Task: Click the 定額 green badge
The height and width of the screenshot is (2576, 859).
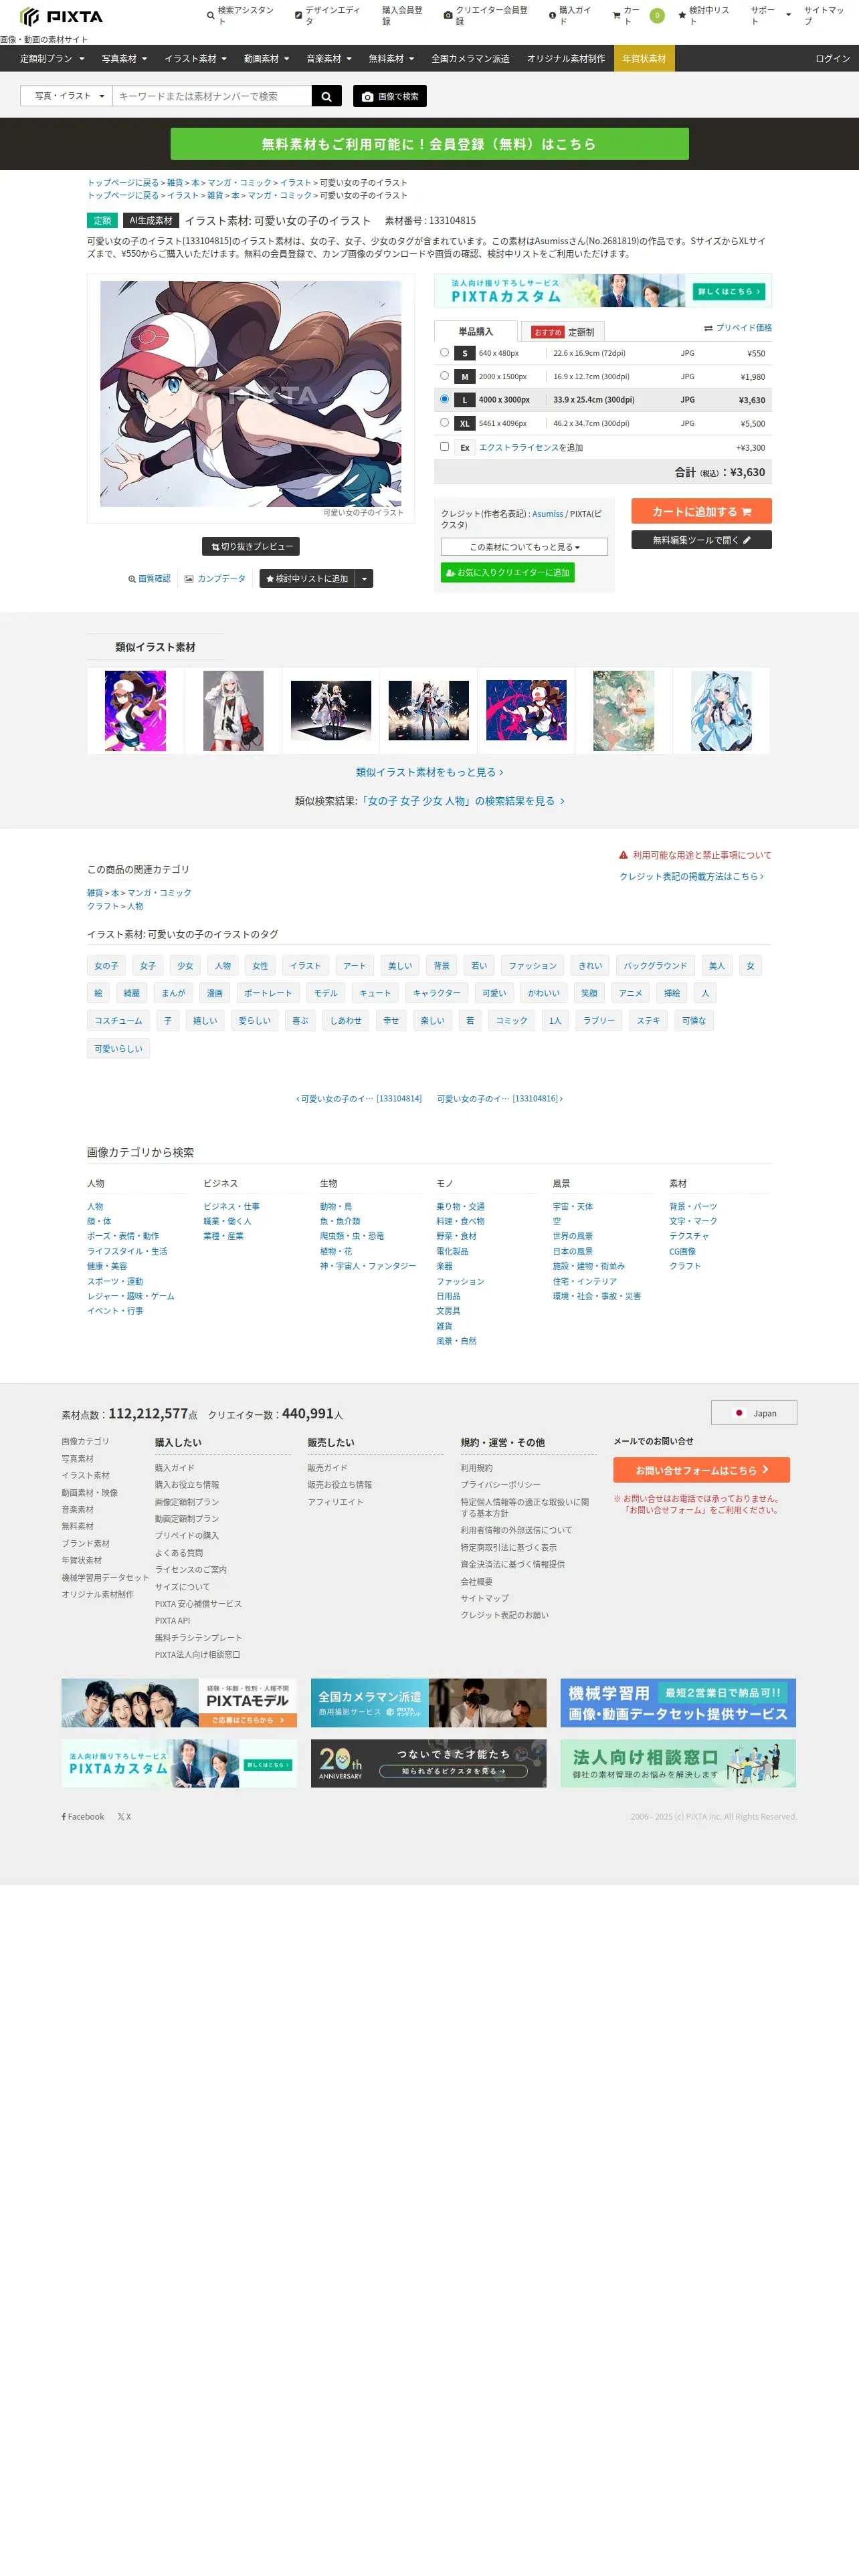Action: pos(102,221)
